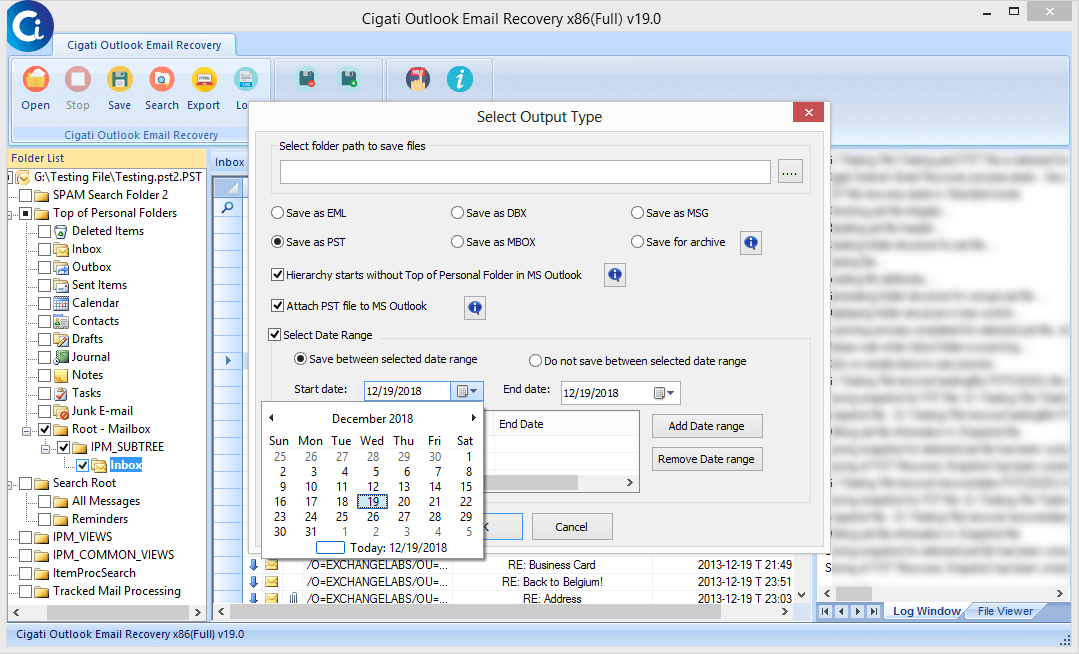Select the RE: Business Card email row
This screenshot has height=654, width=1079.
521,565
